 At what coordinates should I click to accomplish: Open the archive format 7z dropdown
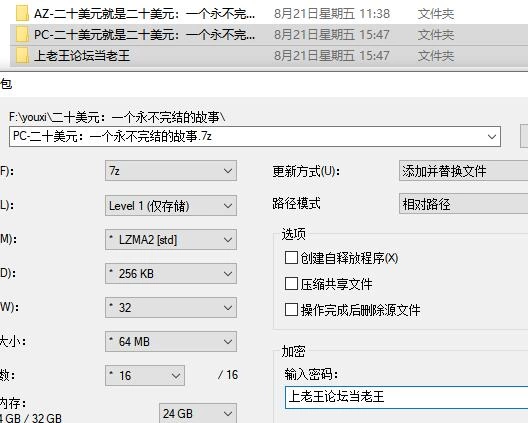[x=171, y=171]
